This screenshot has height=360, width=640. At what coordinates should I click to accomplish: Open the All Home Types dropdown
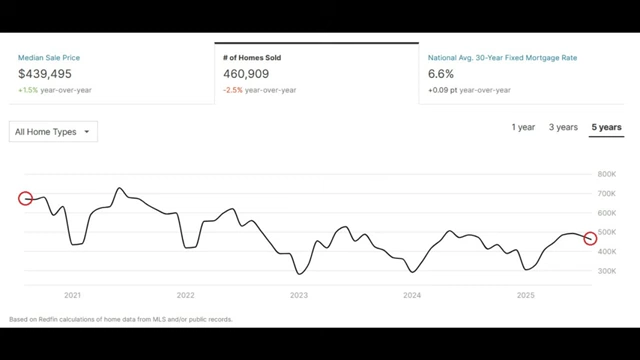click(x=53, y=131)
